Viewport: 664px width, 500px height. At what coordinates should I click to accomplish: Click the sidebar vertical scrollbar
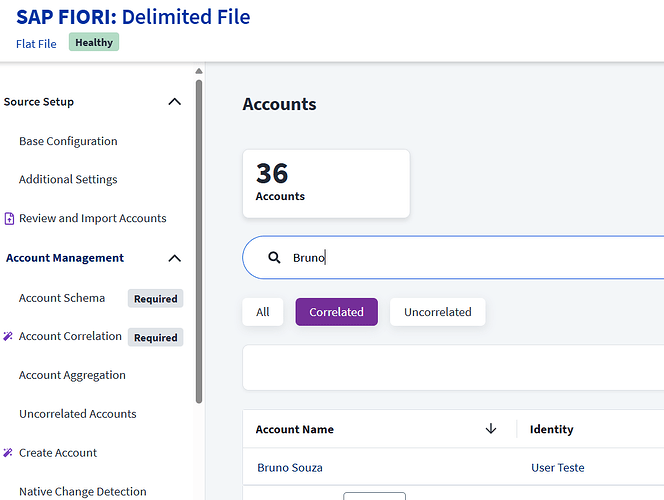point(199,240)
